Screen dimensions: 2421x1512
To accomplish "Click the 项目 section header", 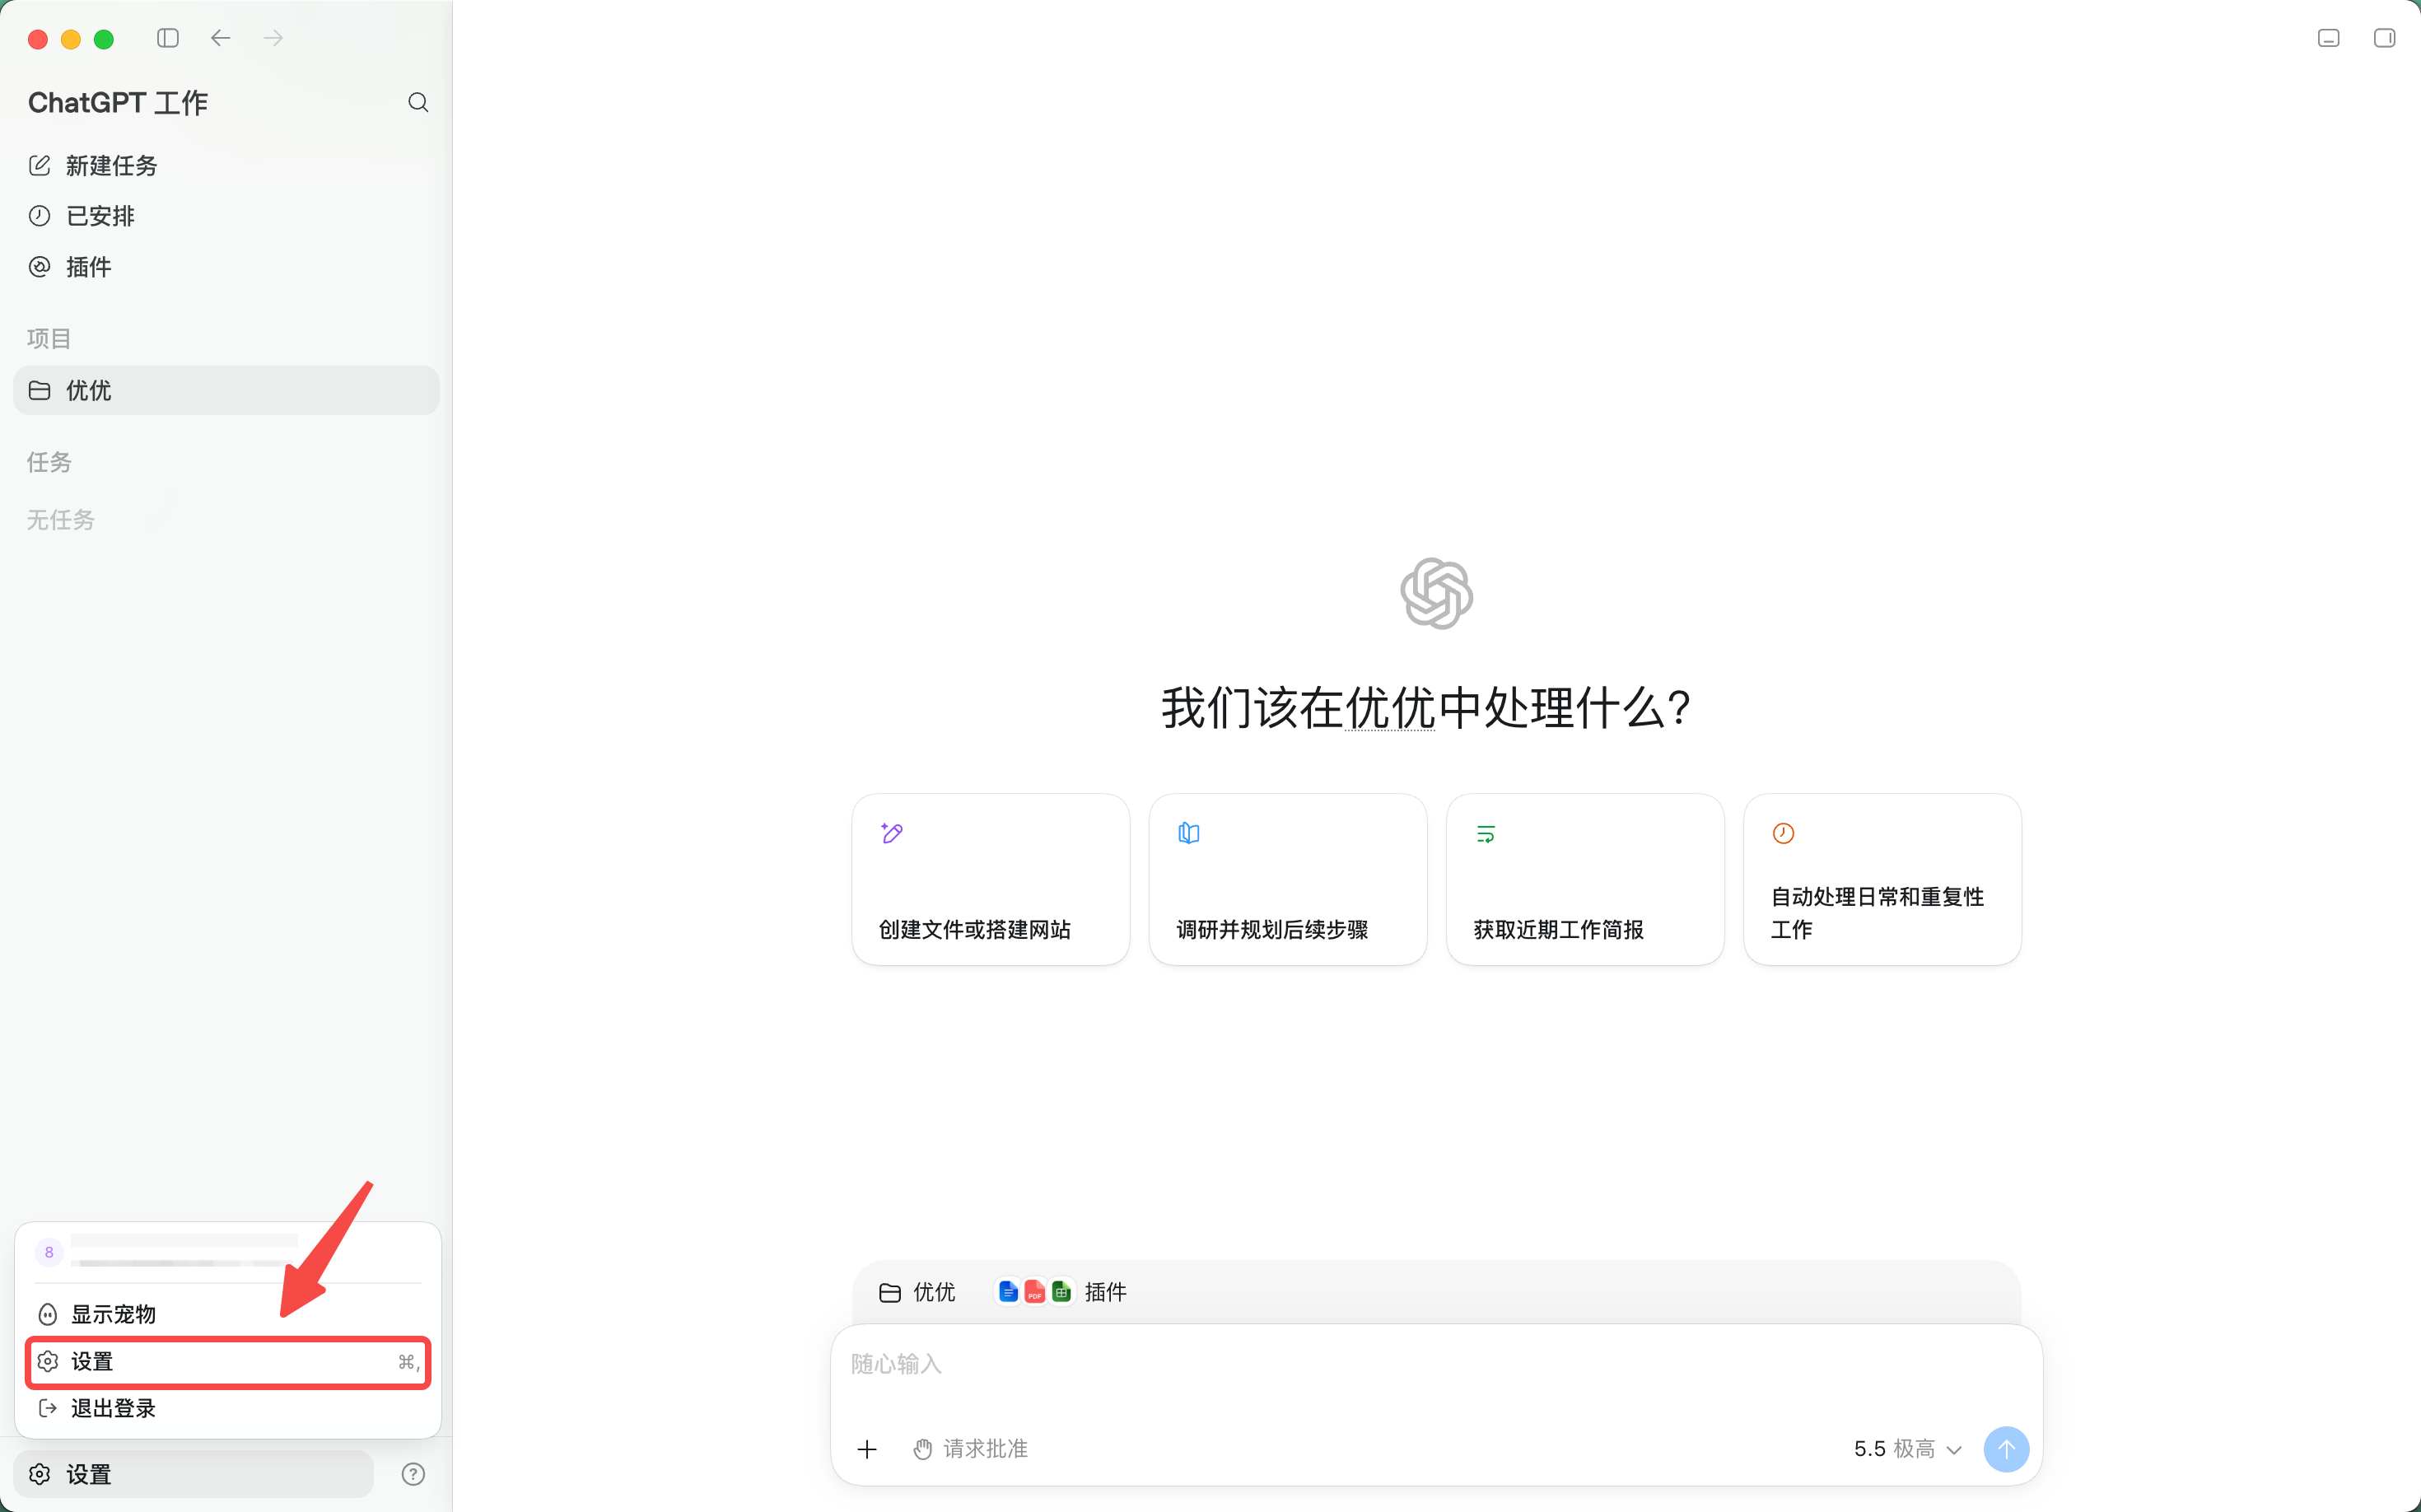I will coord(49,339).
